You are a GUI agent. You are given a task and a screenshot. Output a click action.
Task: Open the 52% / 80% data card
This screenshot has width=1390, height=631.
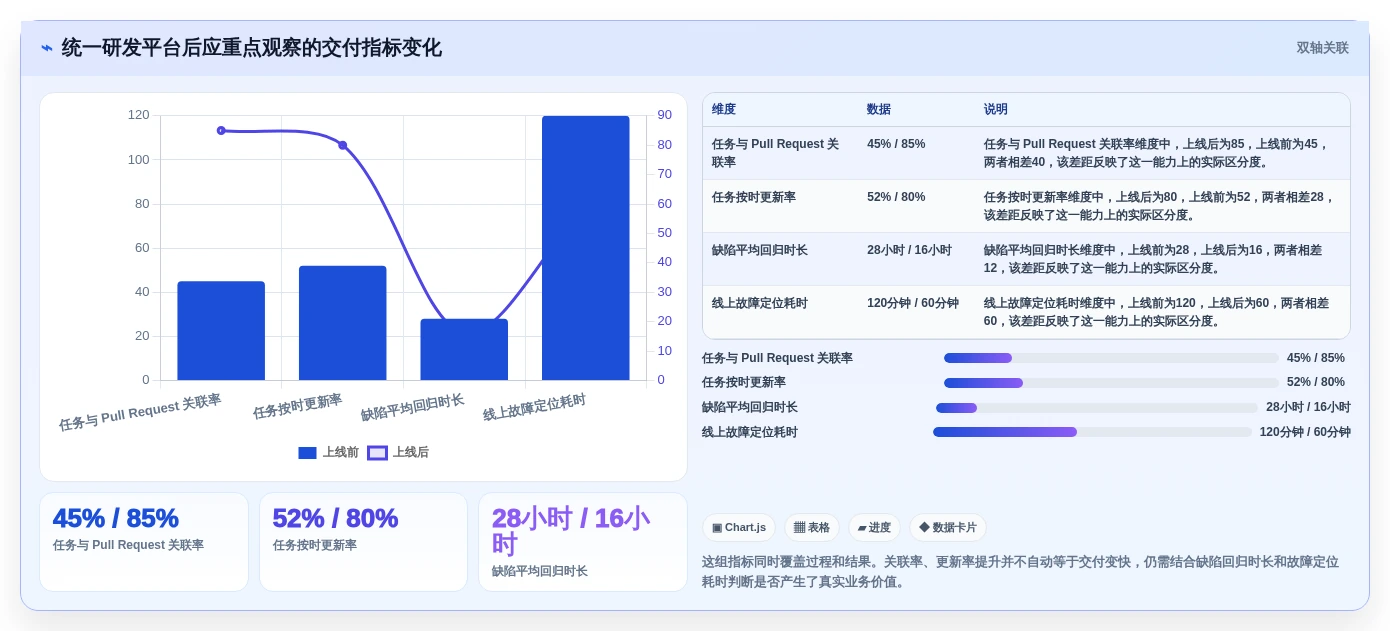[363, 541]
